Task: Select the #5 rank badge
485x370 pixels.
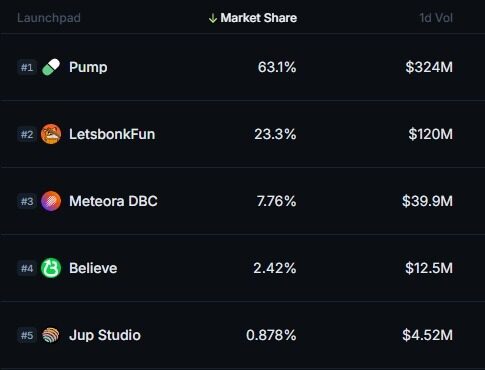Action: (x=27, y=335)
